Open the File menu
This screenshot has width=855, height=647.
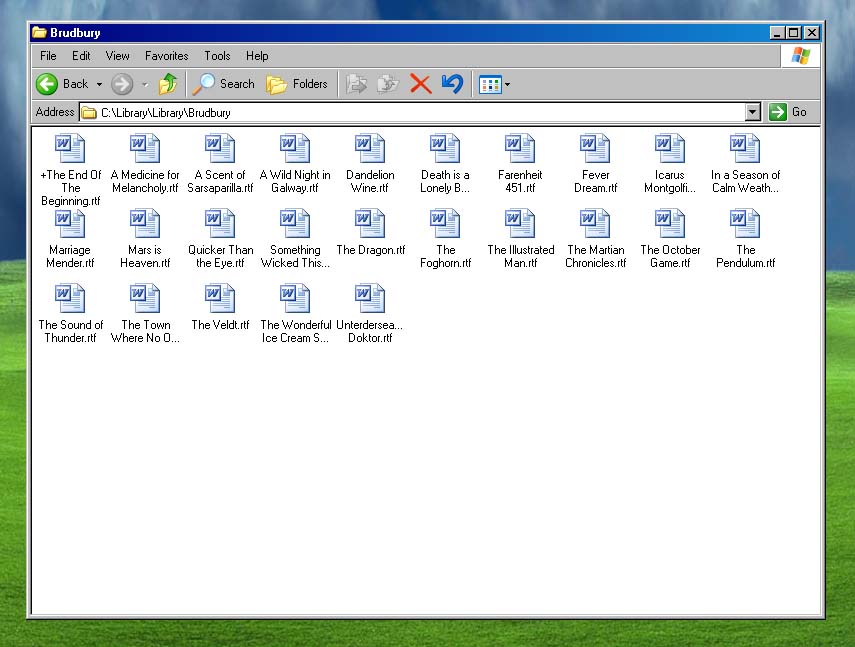[x=48, y=56]
